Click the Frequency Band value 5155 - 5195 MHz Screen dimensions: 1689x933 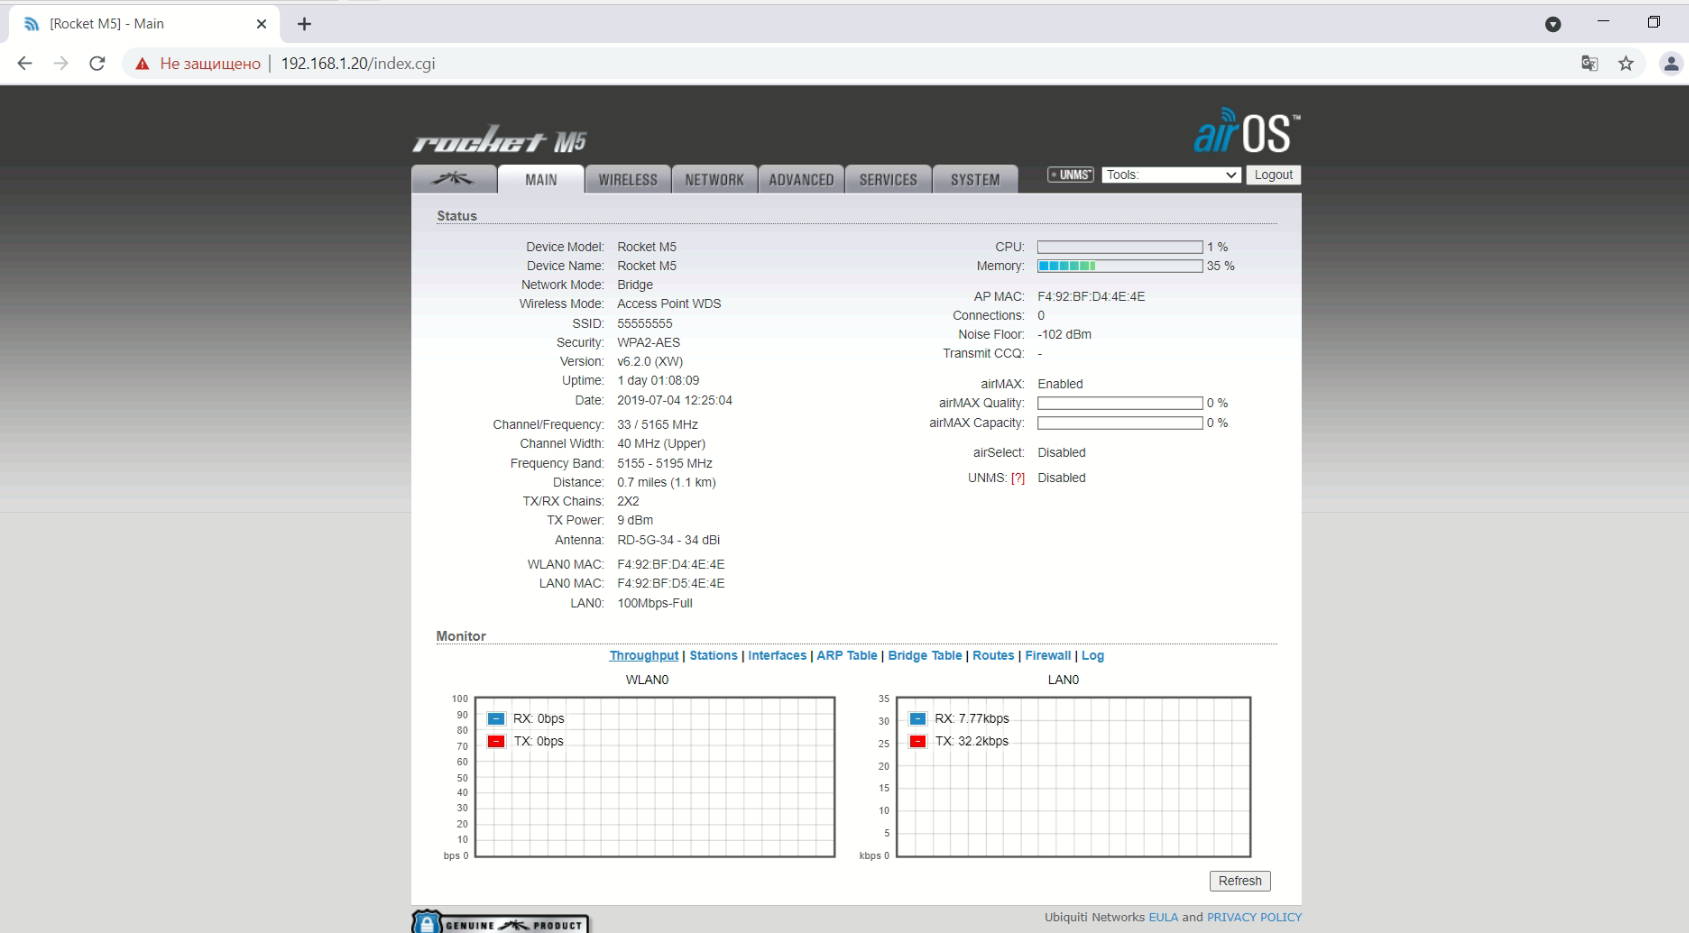665,464
